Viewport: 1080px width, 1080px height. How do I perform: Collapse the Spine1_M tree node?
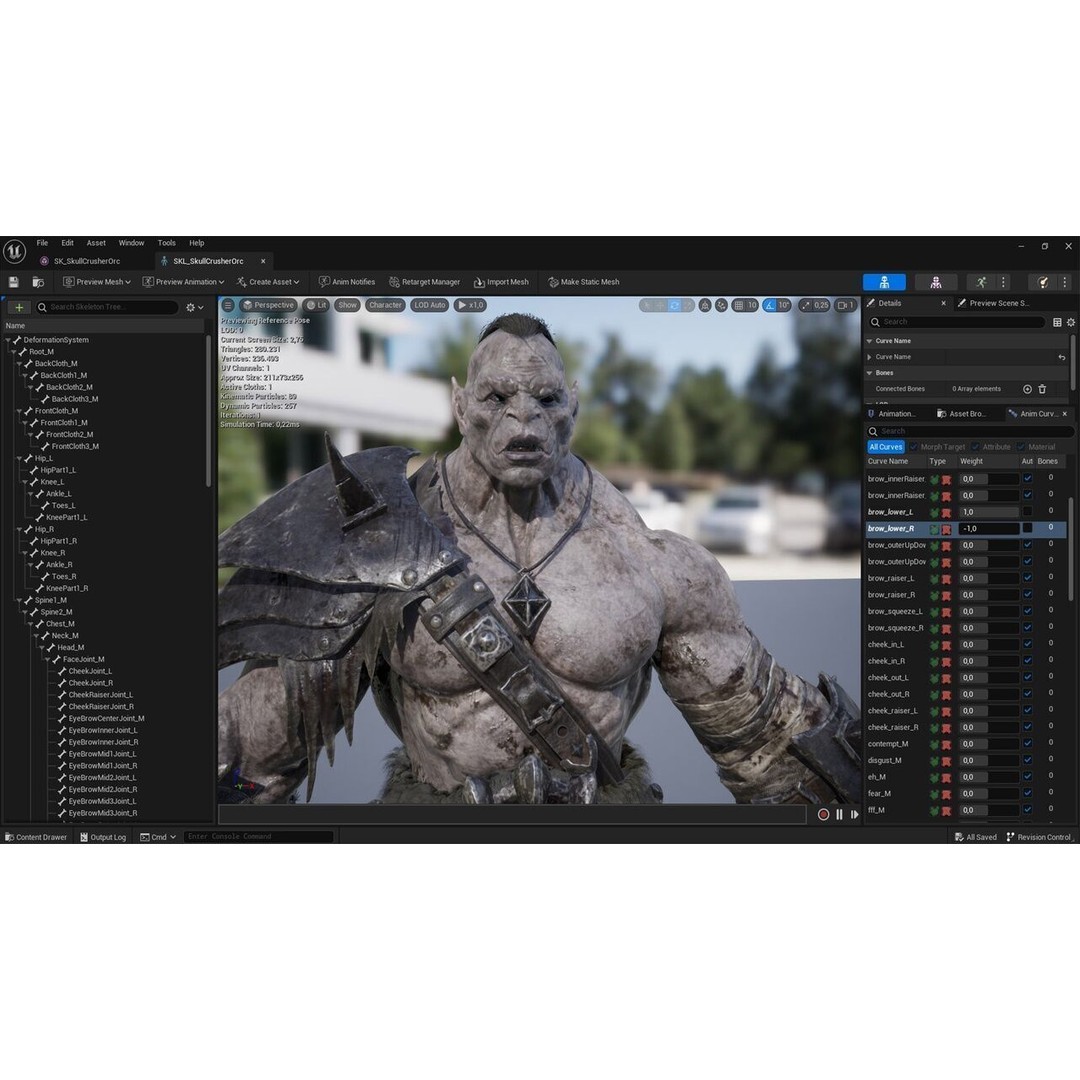tap(19, 601)
